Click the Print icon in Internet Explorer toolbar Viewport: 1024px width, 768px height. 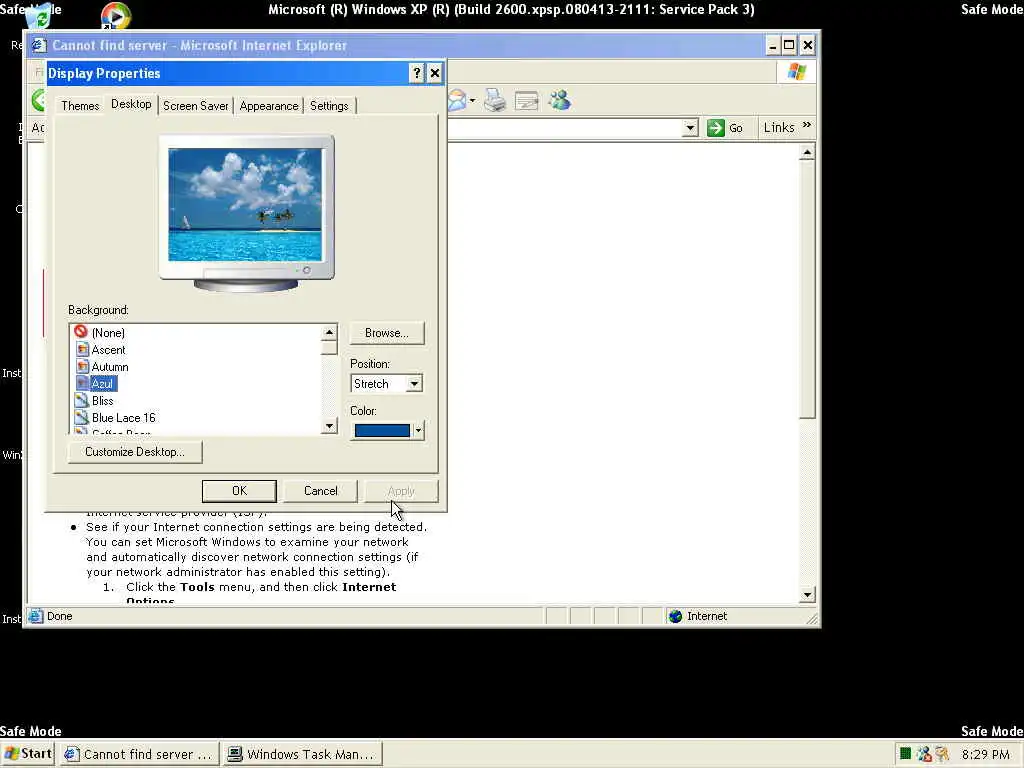click(x=495, y=101)
